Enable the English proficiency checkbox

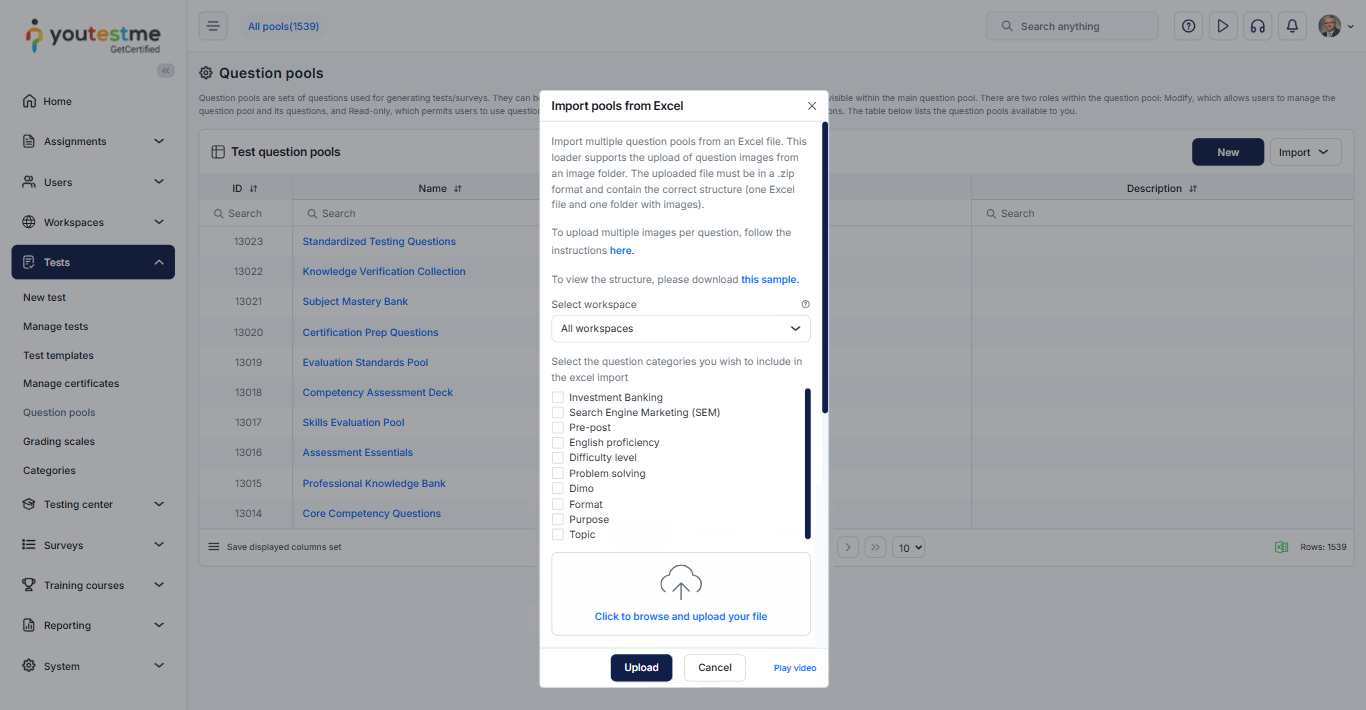click(558, 442)
